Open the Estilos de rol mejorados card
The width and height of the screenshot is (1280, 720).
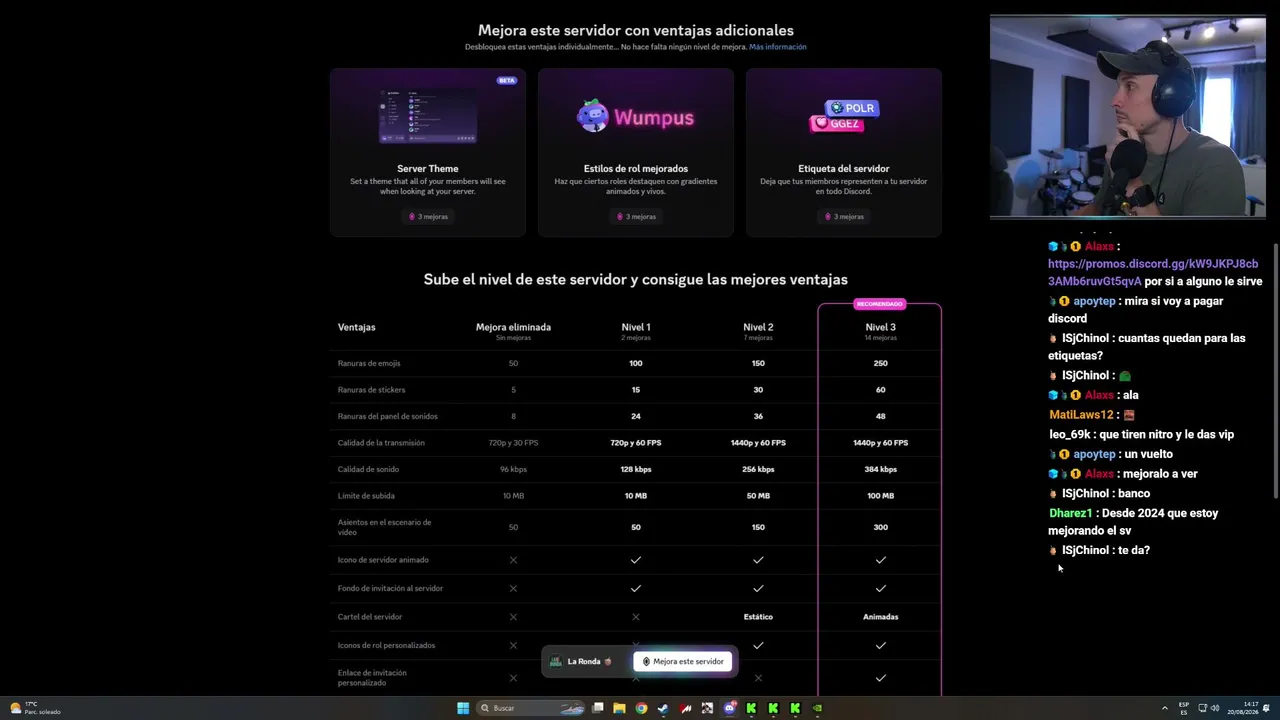[635, 152]
